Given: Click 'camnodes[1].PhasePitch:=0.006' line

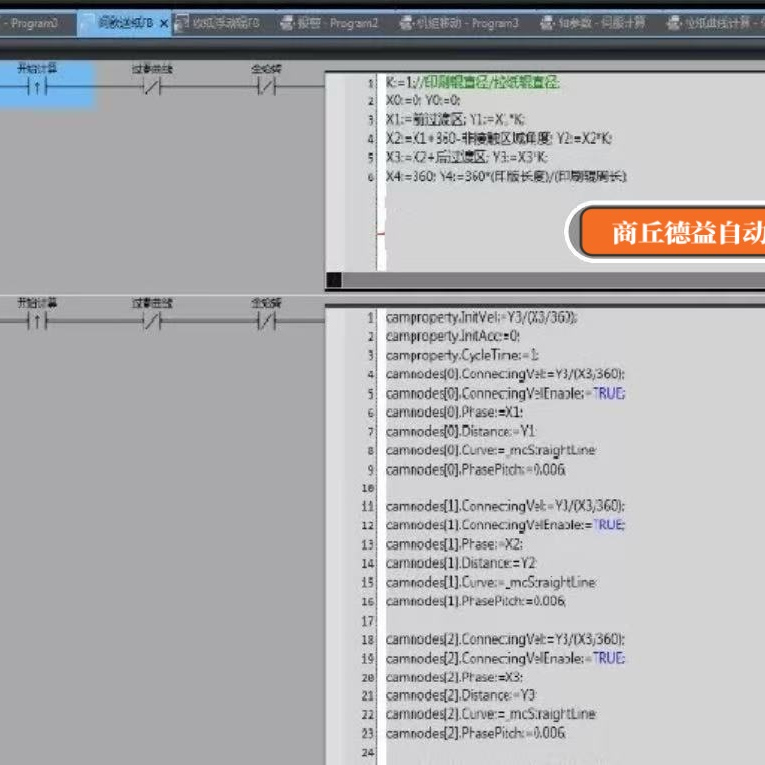Looking at the screenshot, I should (x=476, y=601).
